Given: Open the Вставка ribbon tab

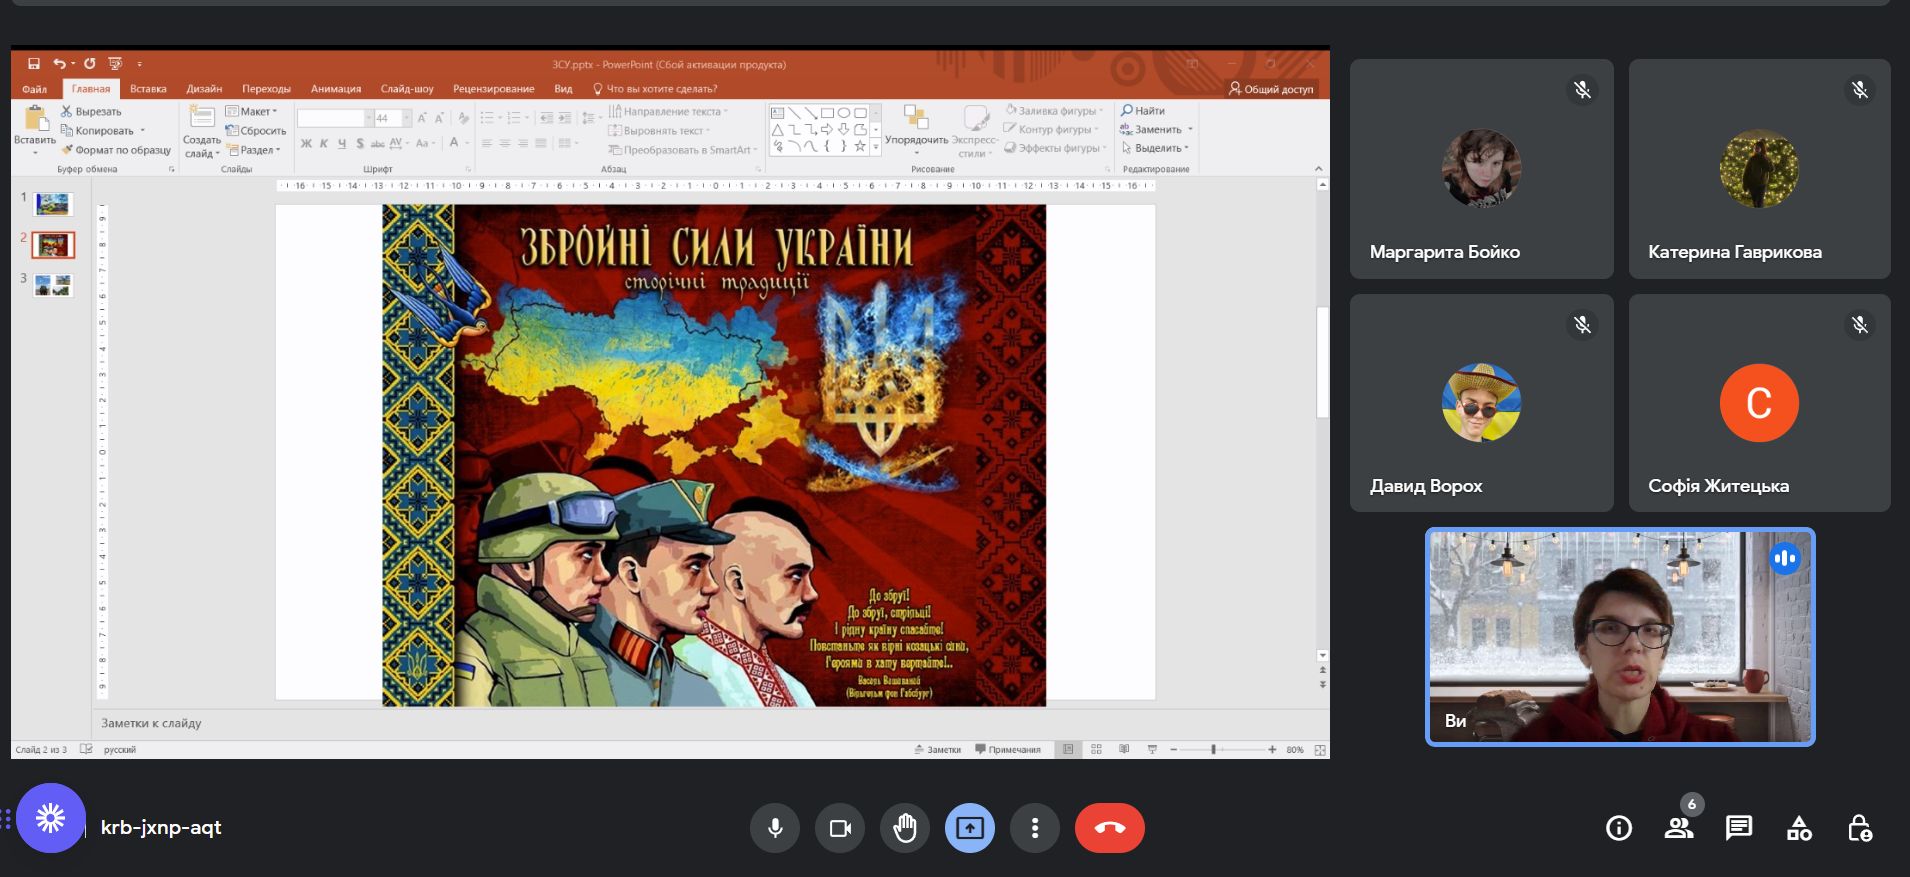Looking at the screenshot, I should click(x=148, y=89).
